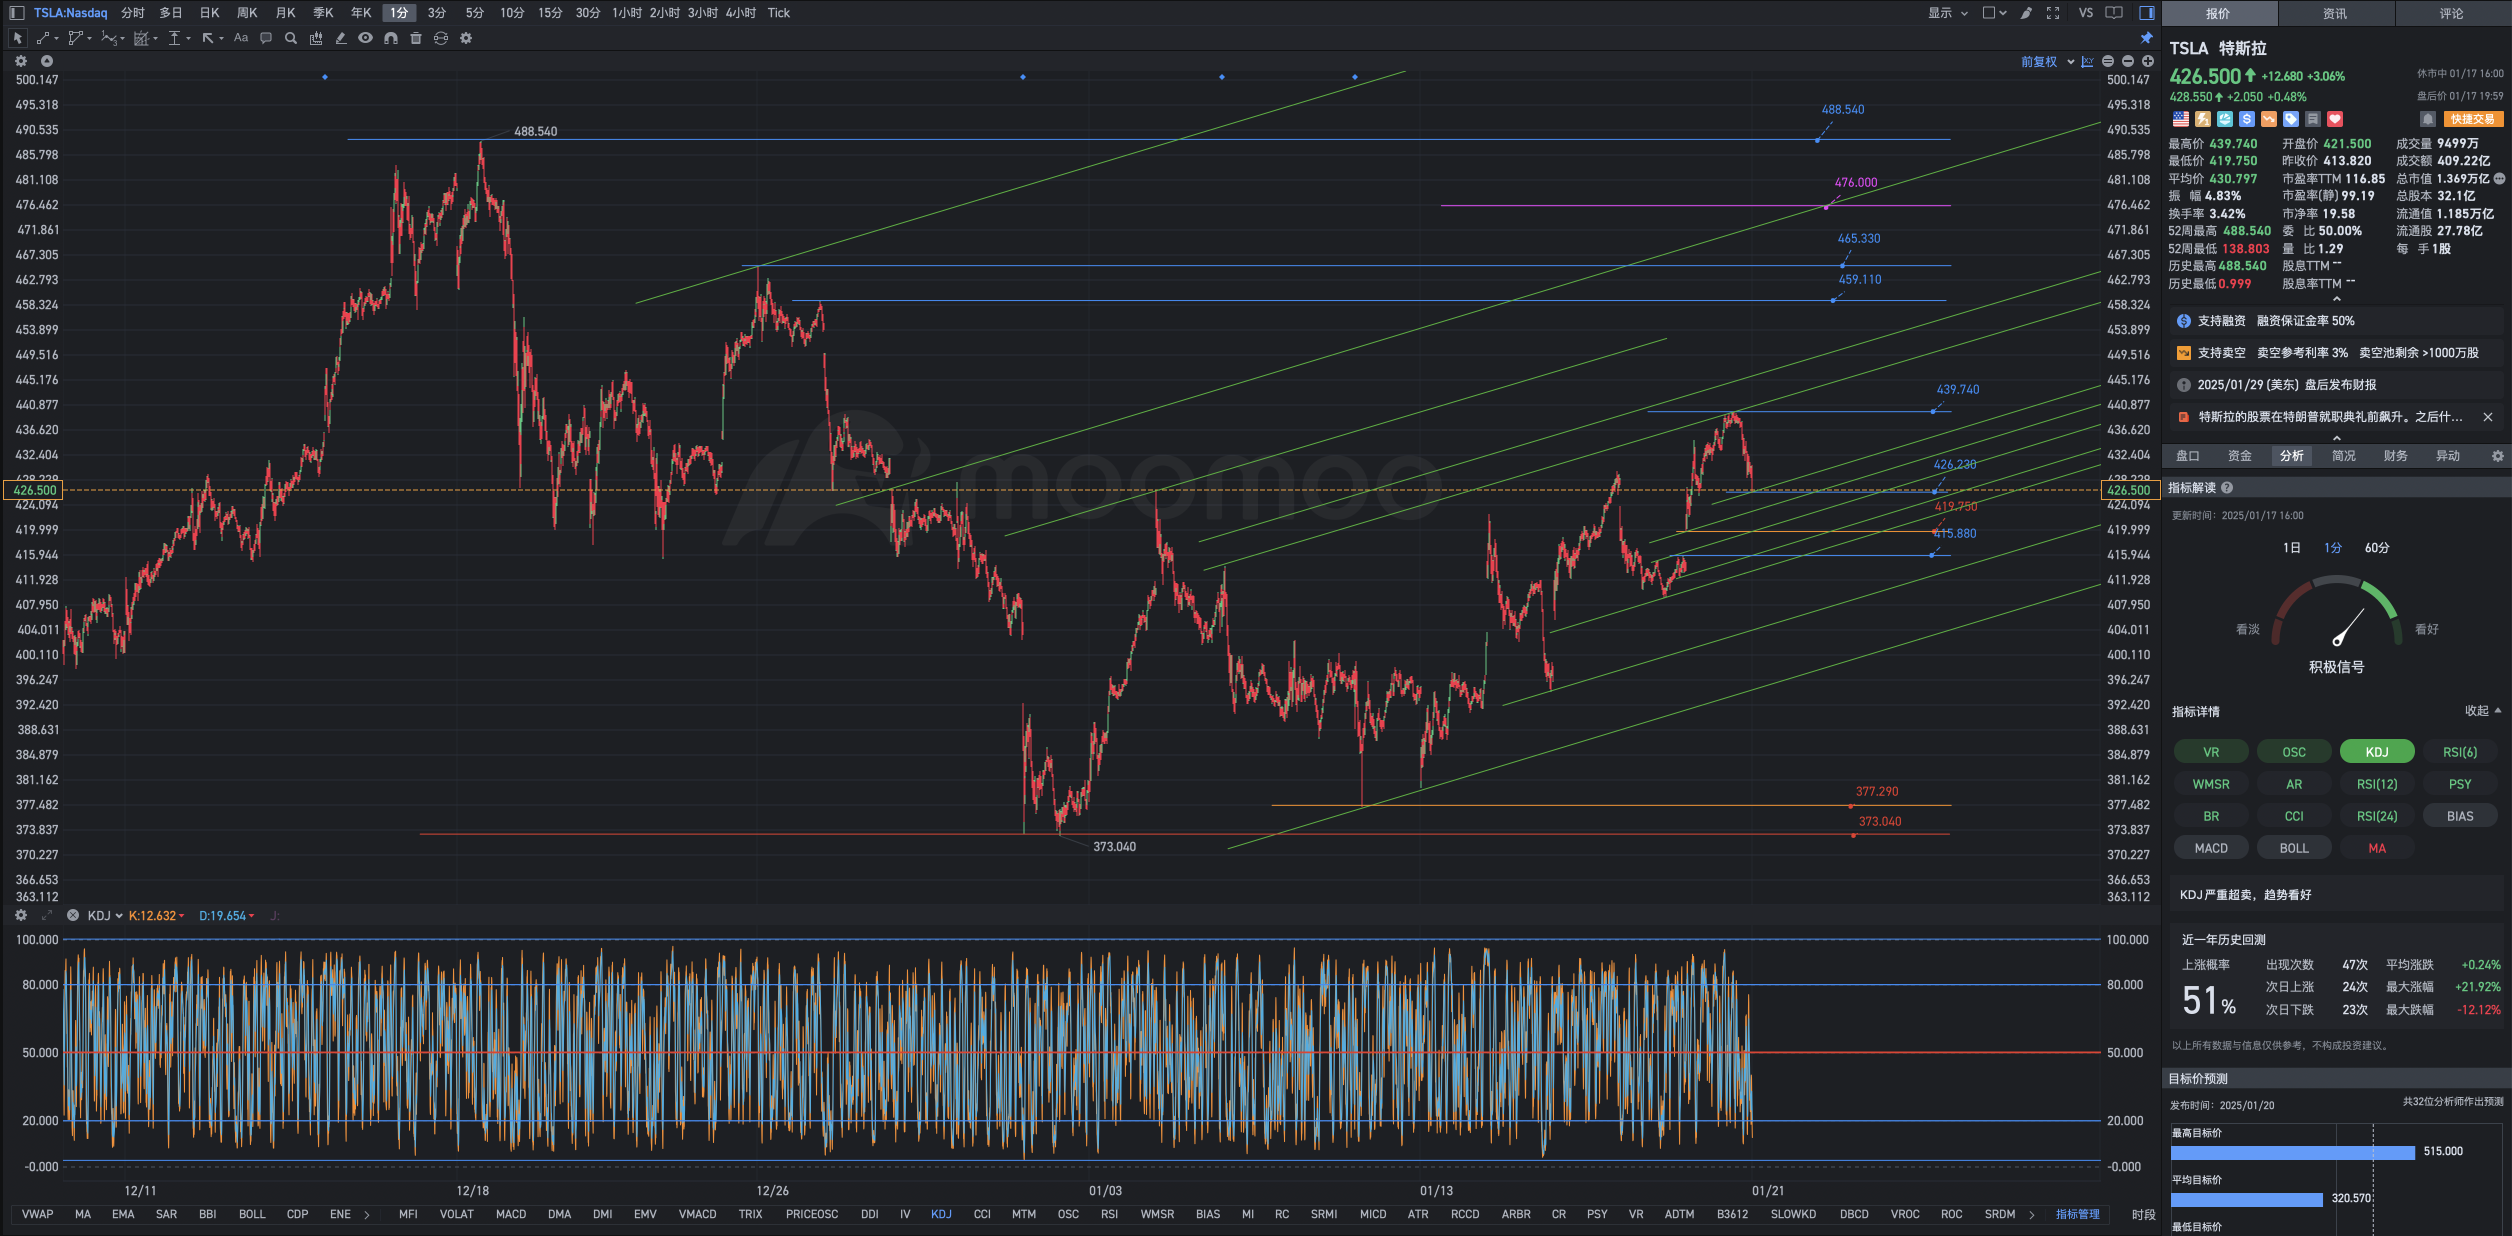Image resolution: width=2512 pixels, height=1236 pixels.
Task: Select the Fibonacci grid drawing tool
Action: pyautogui.click(x=141, y=38)
